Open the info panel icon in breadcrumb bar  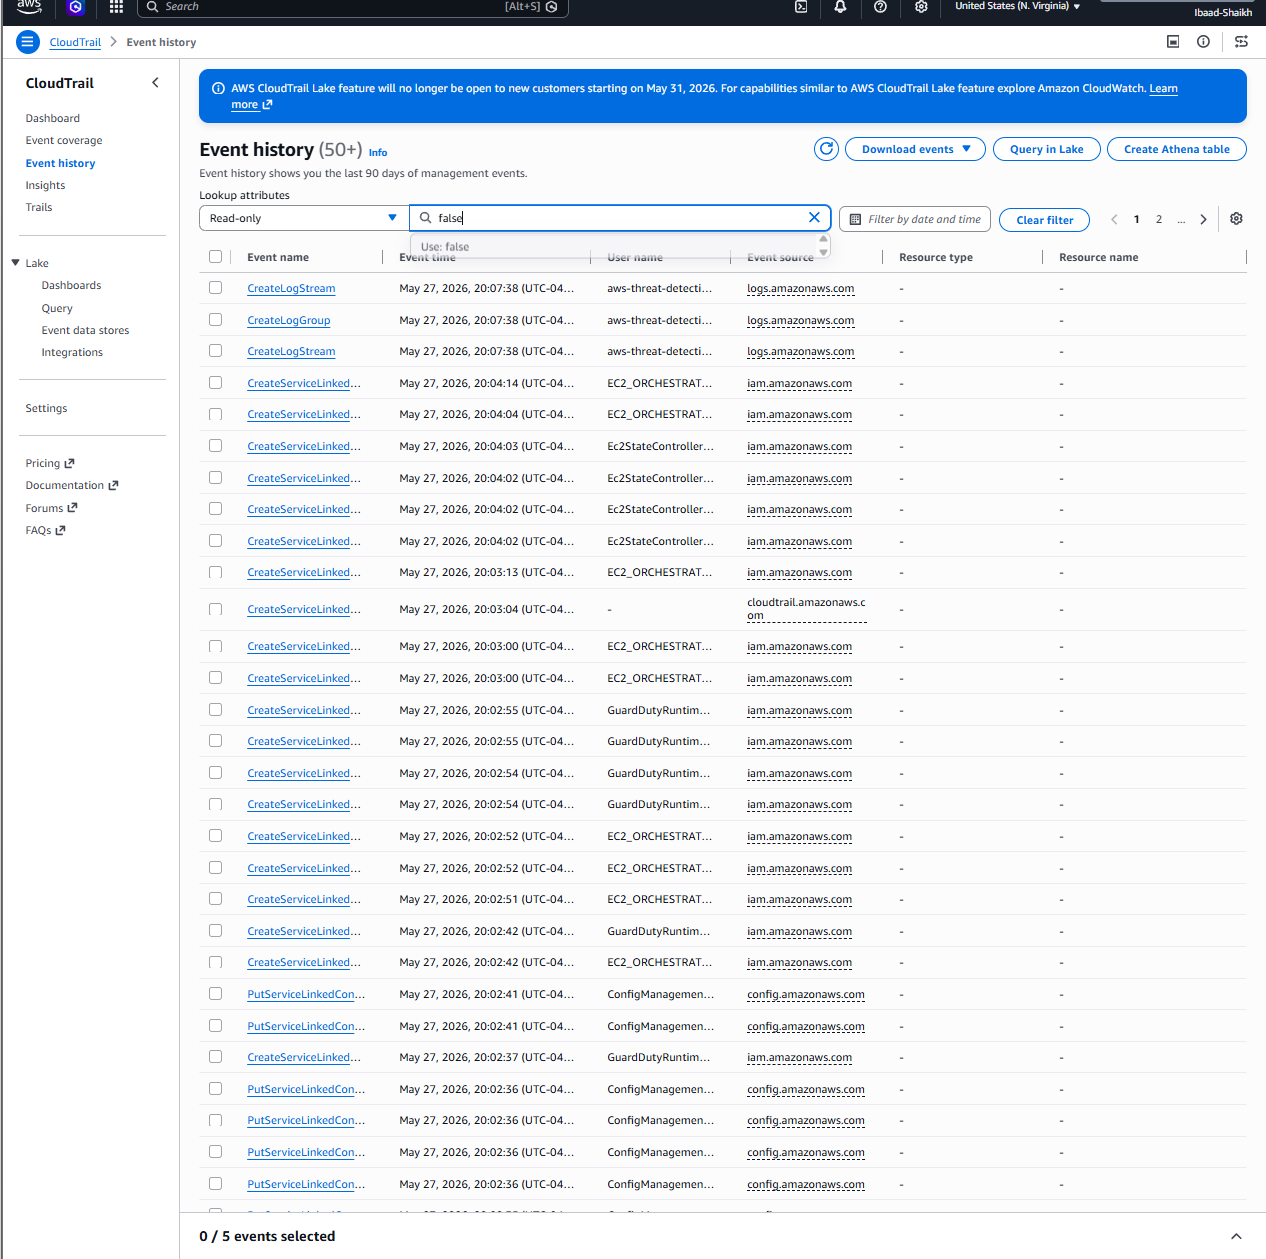pos(1203,42)
